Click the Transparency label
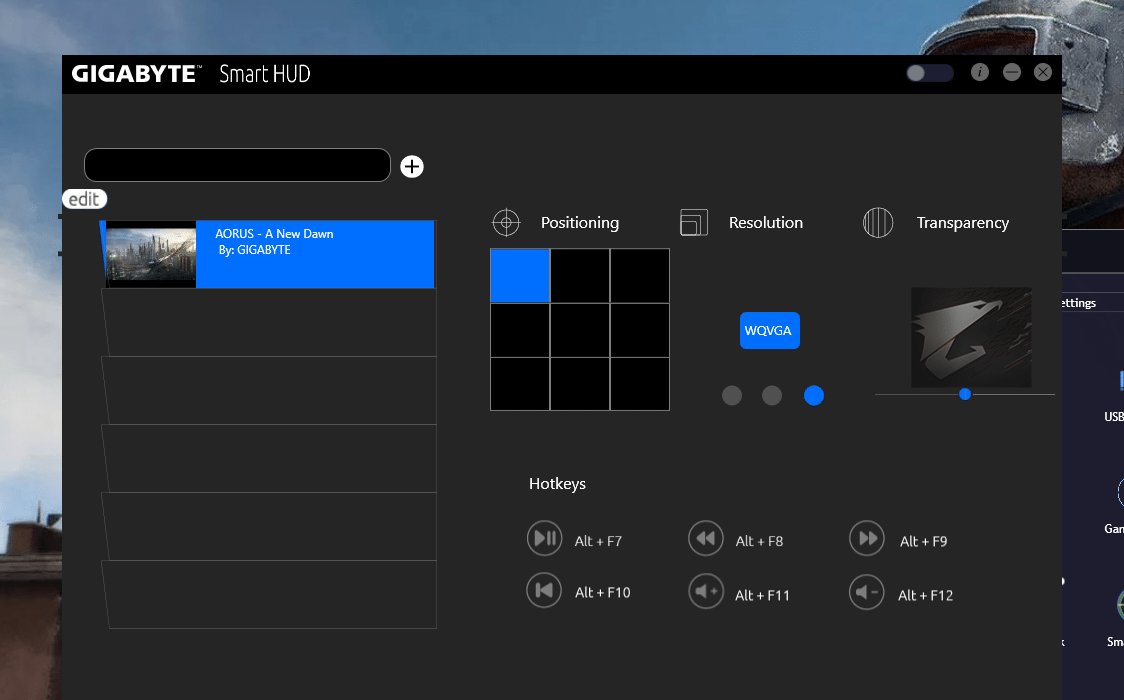The width and height of the screenshot is (1124, 700). (963, 223)
